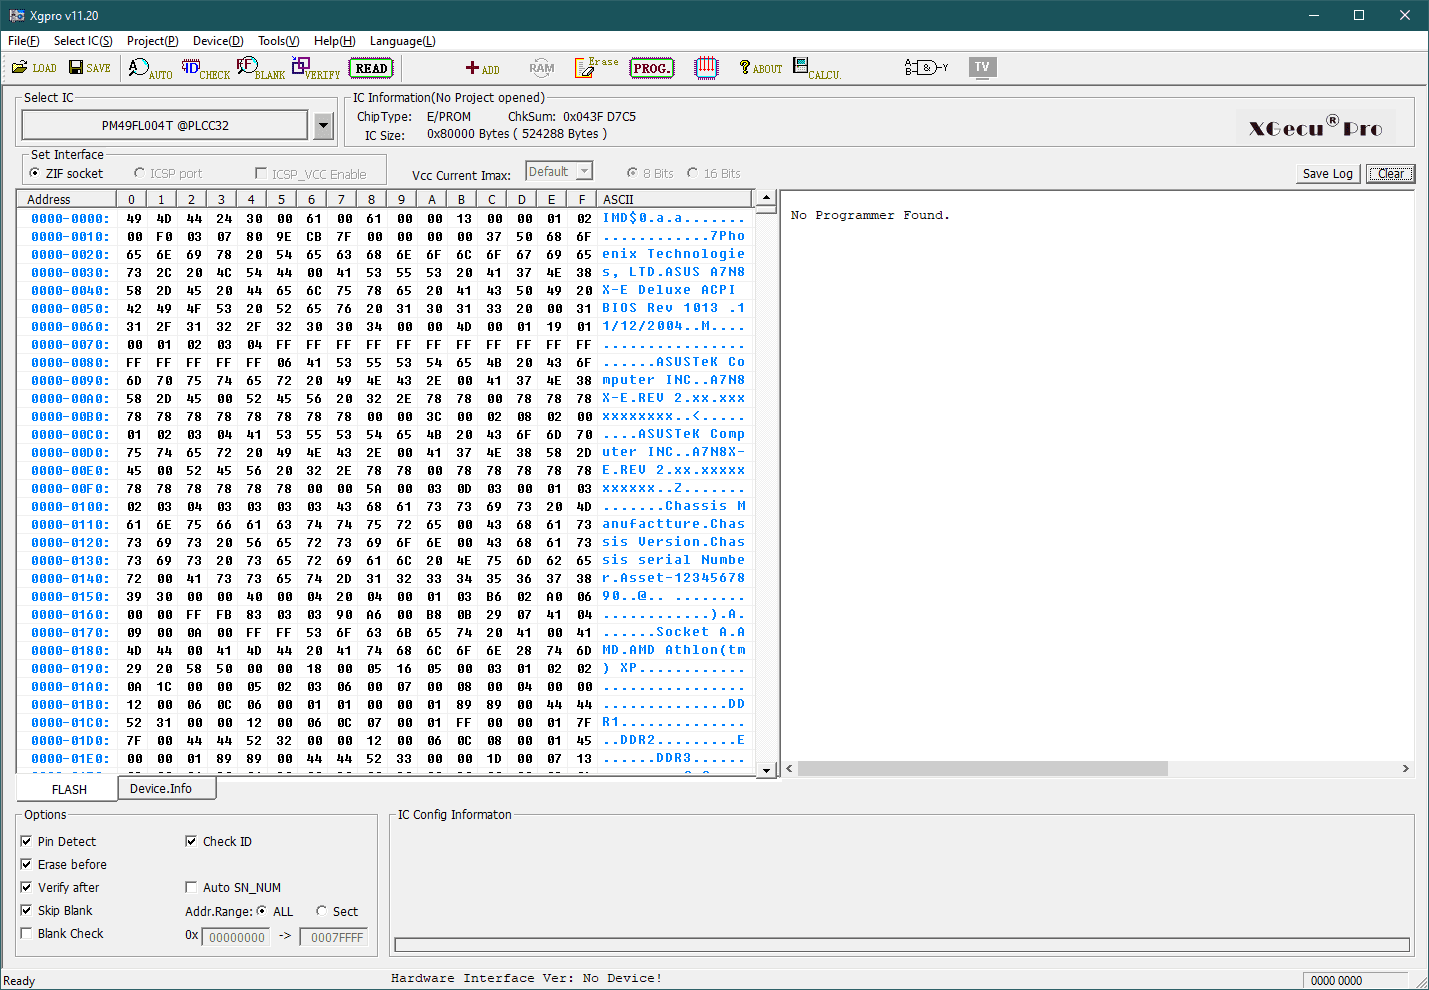The width and height of the screenshot is (1429, 990).
Task: Toggle the ICSP_VCC Enable checkbox
Action: 261,173
